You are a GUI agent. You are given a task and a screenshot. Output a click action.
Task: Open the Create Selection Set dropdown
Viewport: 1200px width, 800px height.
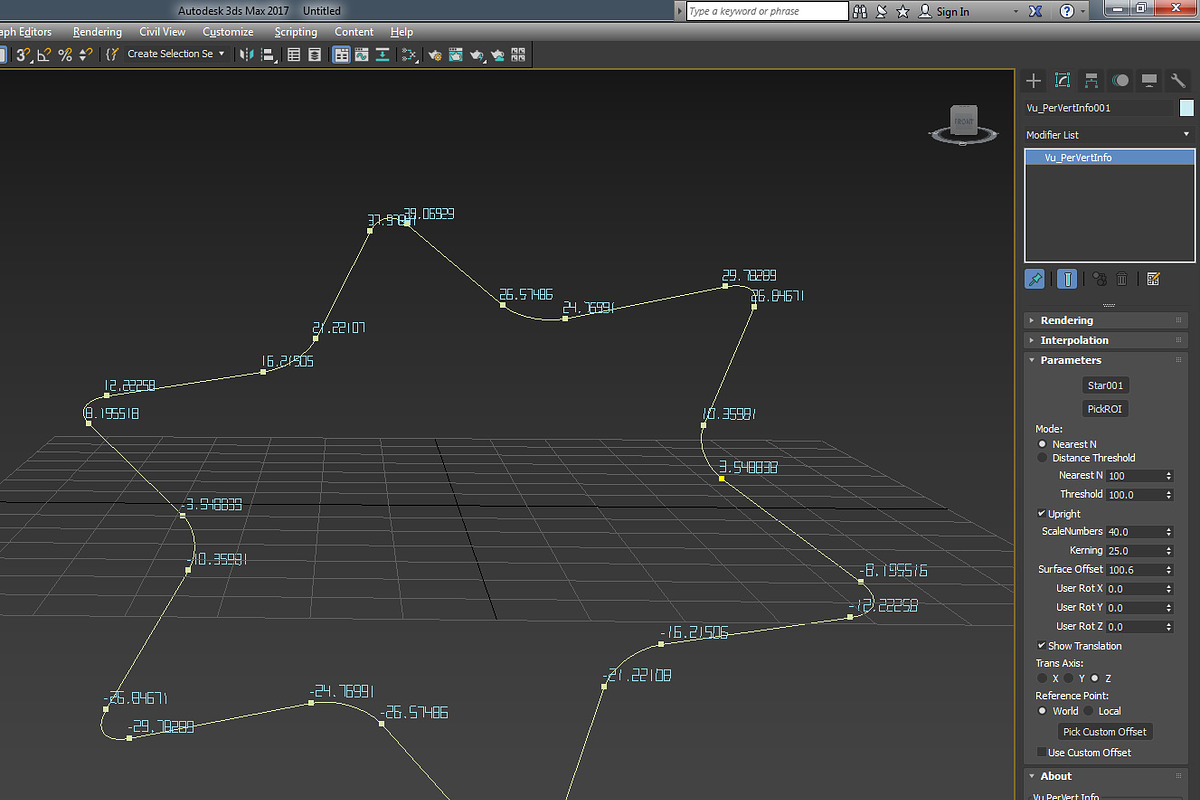(175, 54)
